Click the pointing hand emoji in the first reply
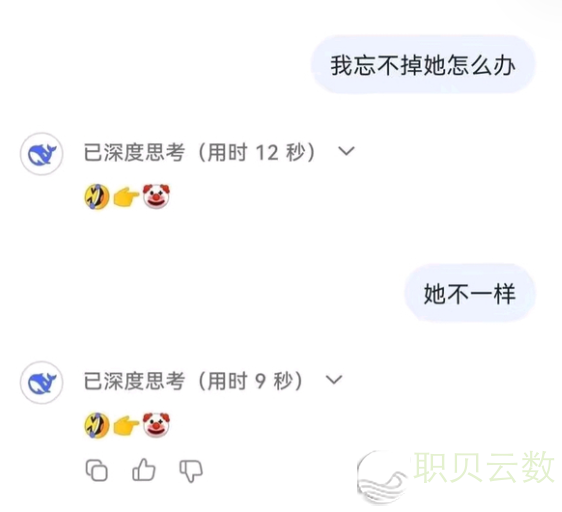Viewport: 562px width, 512px height. (126, 197)
